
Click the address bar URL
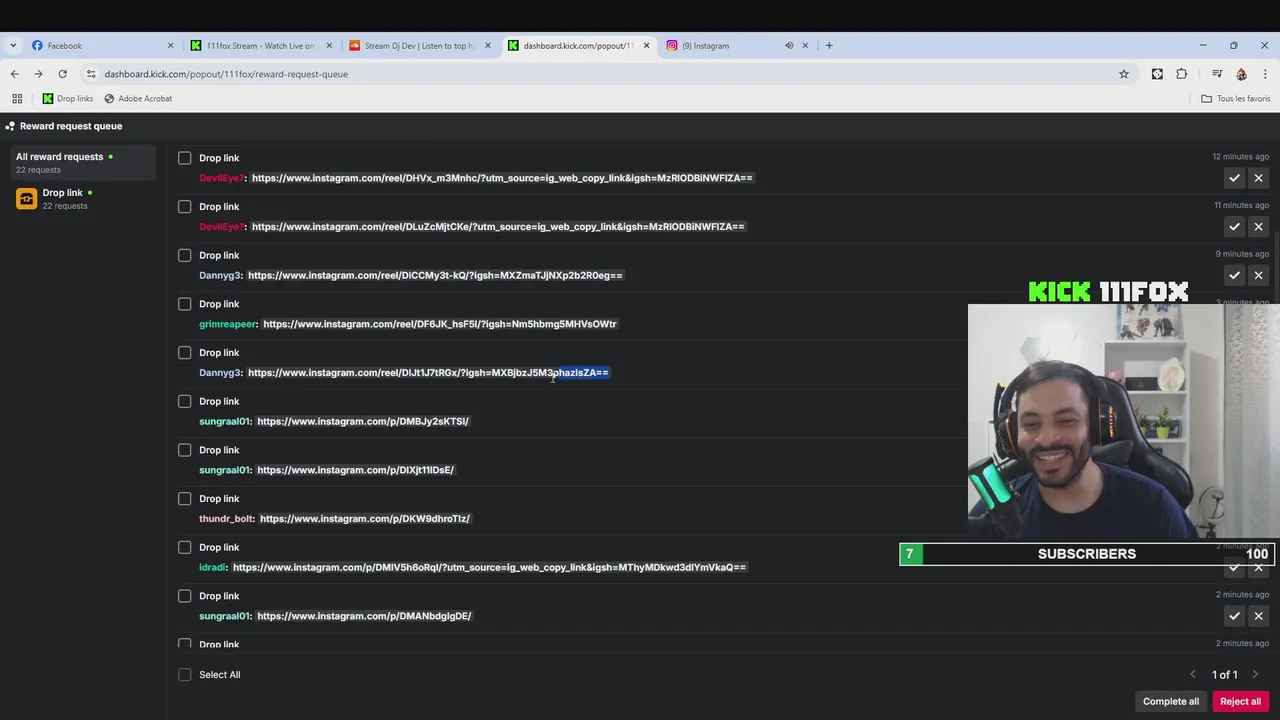(226, 74)
